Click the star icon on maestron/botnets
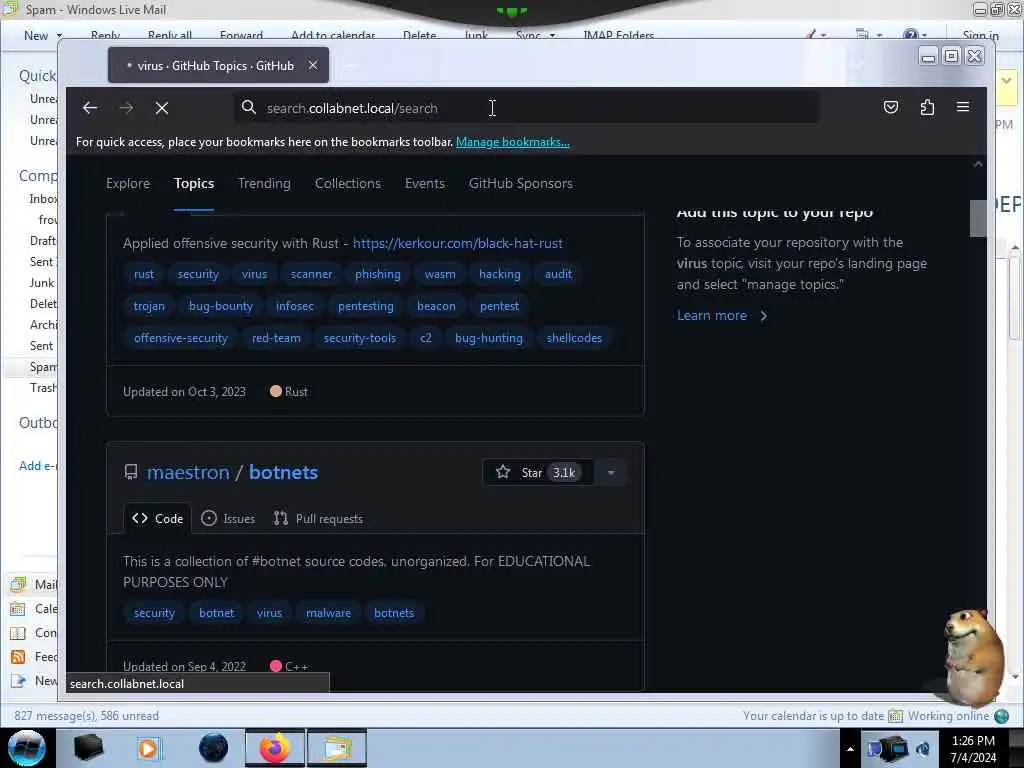 503,472
